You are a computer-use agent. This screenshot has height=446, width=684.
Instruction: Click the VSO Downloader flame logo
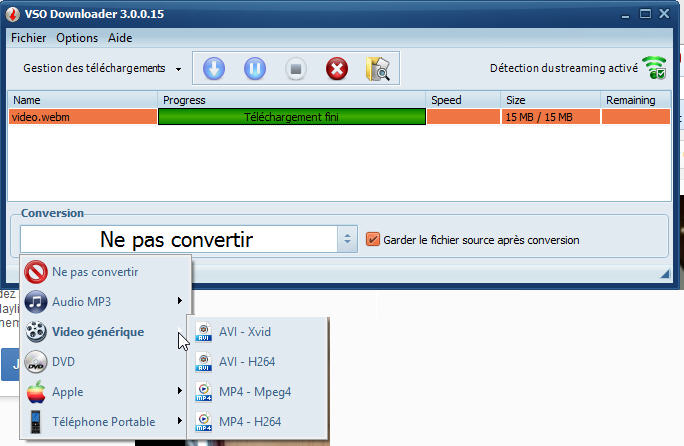click(13, 14)
